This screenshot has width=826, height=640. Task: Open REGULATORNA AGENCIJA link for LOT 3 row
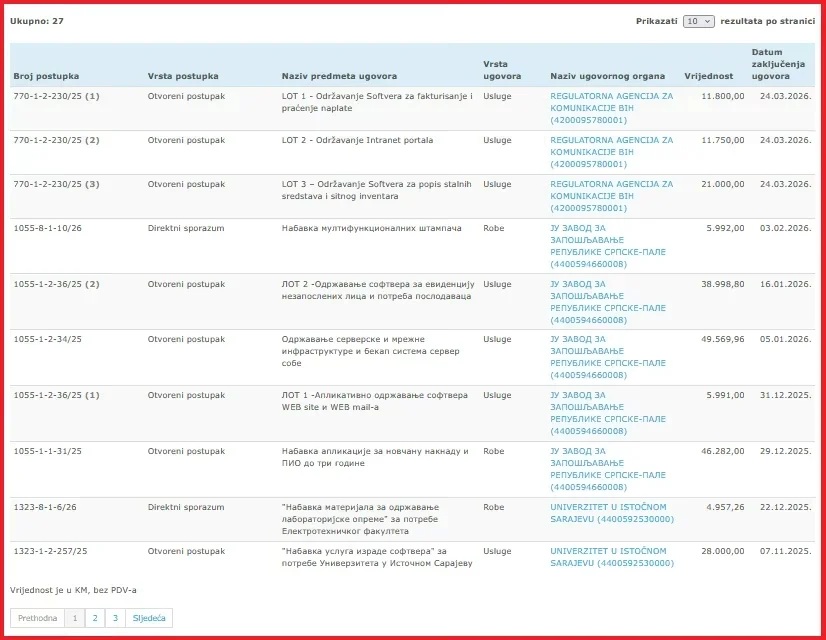pos(612,196)
